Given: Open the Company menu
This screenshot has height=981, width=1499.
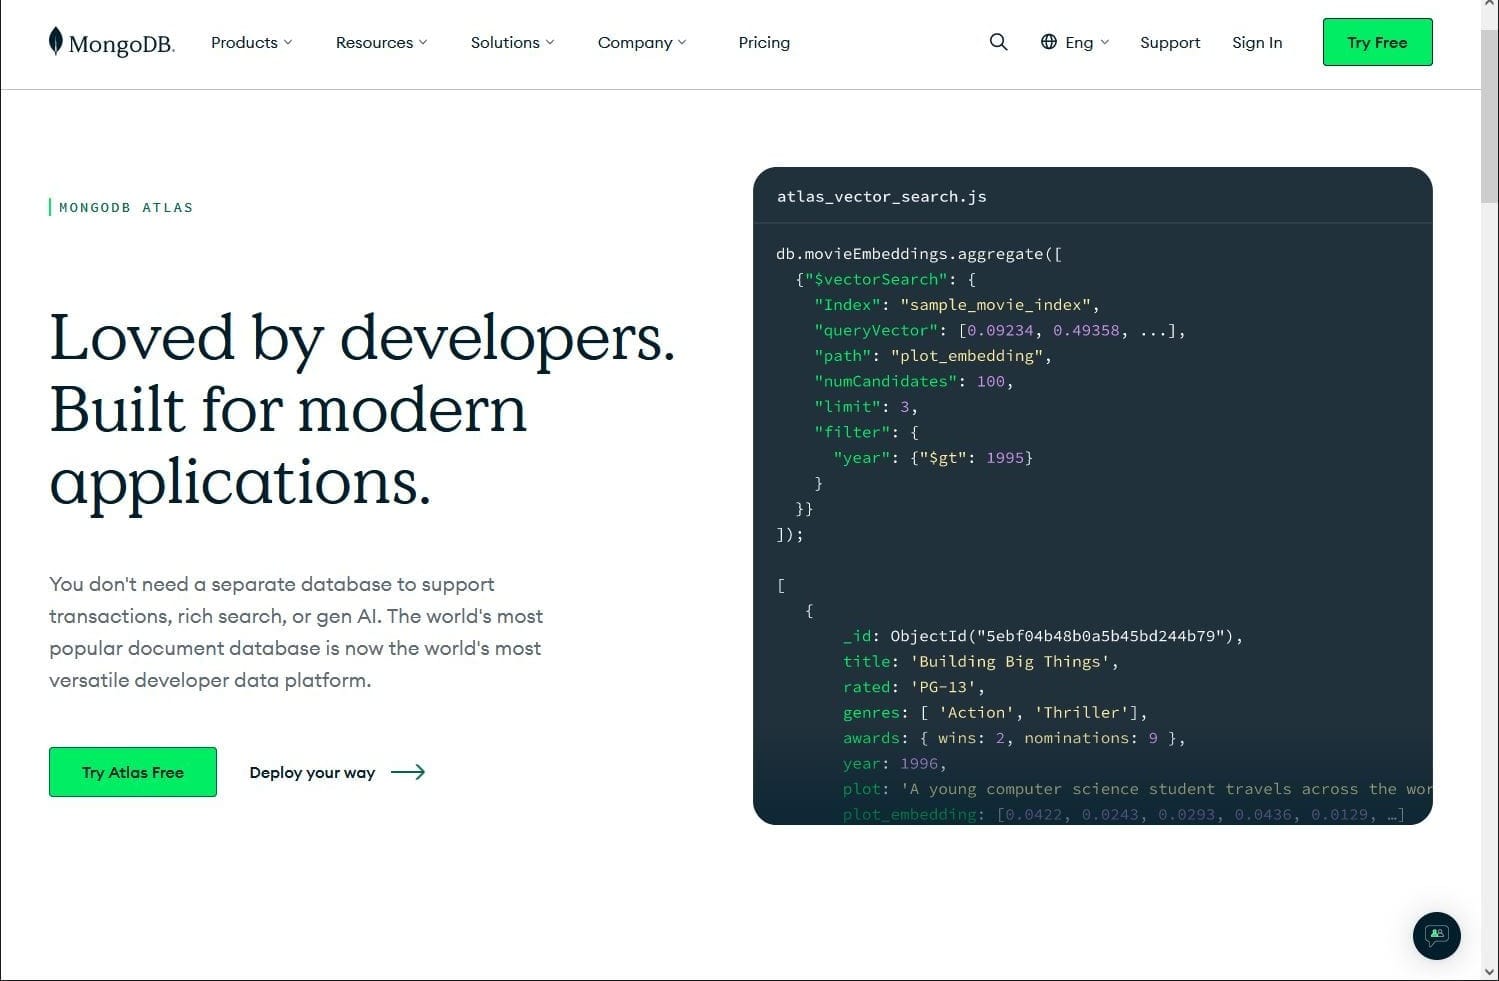Looking at the screenshot, I should click(x=640, y=42).
